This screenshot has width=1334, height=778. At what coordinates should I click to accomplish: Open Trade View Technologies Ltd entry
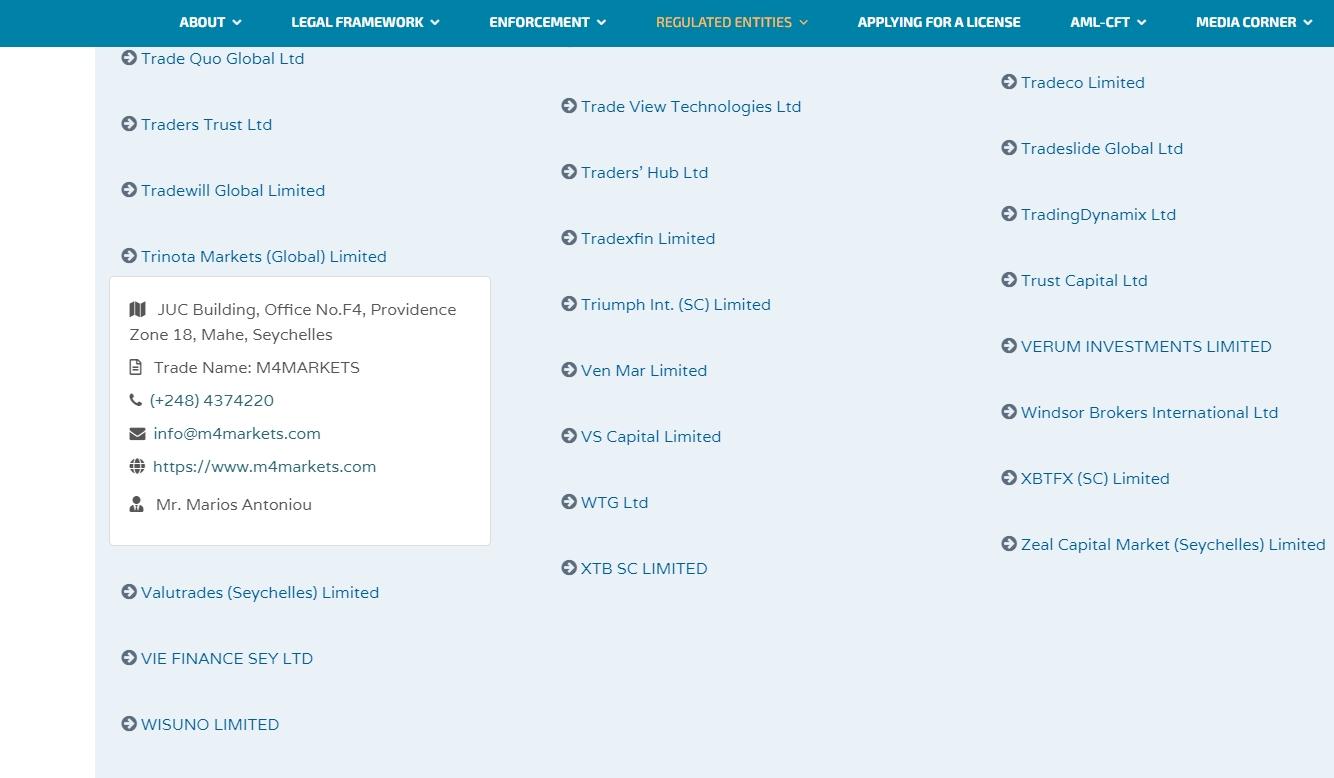pos(691,106)
